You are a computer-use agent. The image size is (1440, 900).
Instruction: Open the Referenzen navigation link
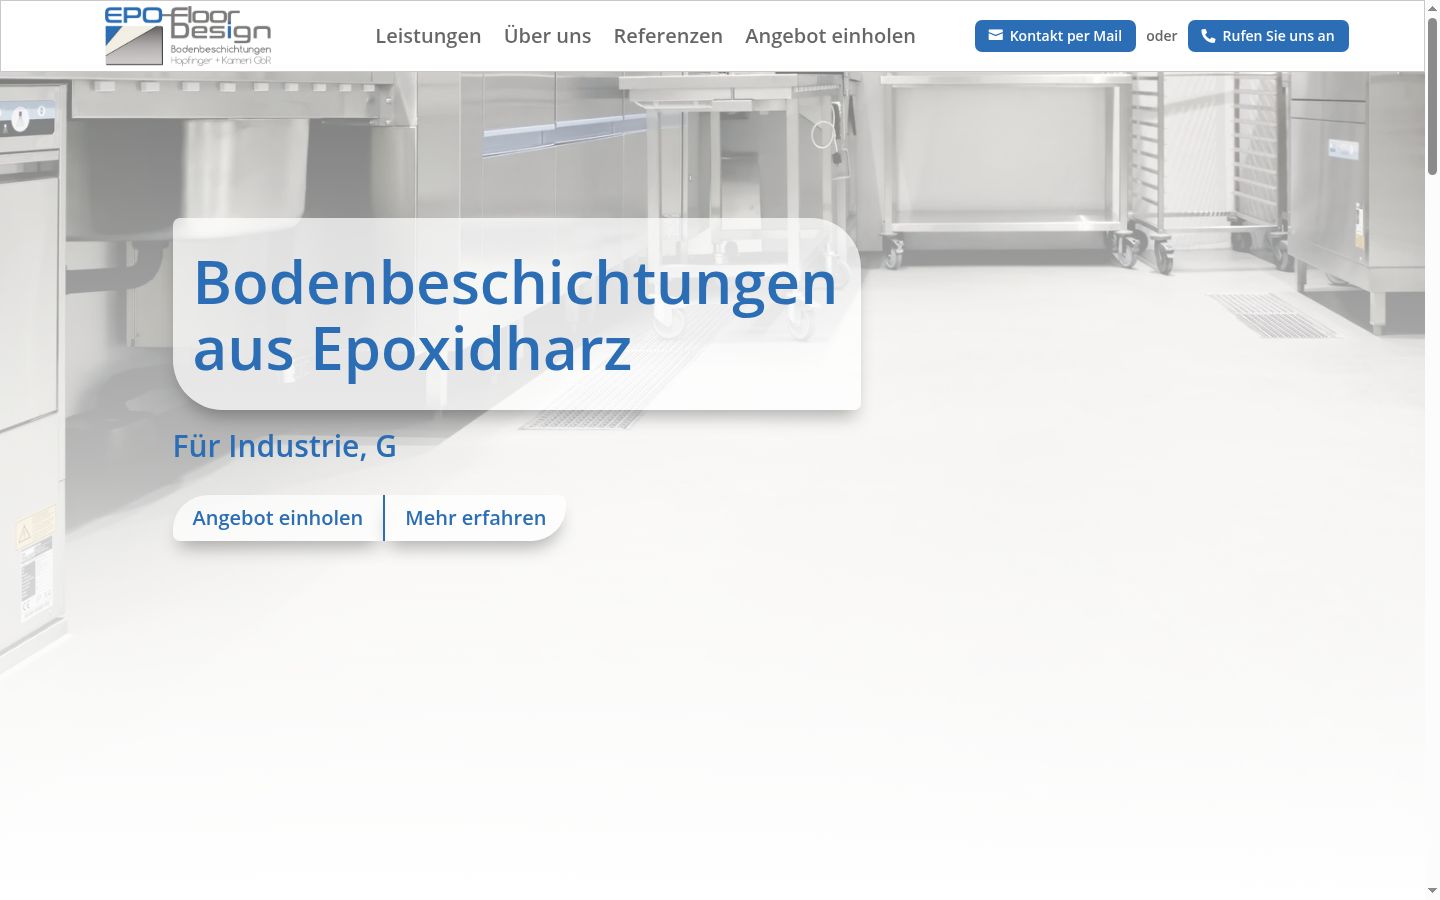coord(668,36)
